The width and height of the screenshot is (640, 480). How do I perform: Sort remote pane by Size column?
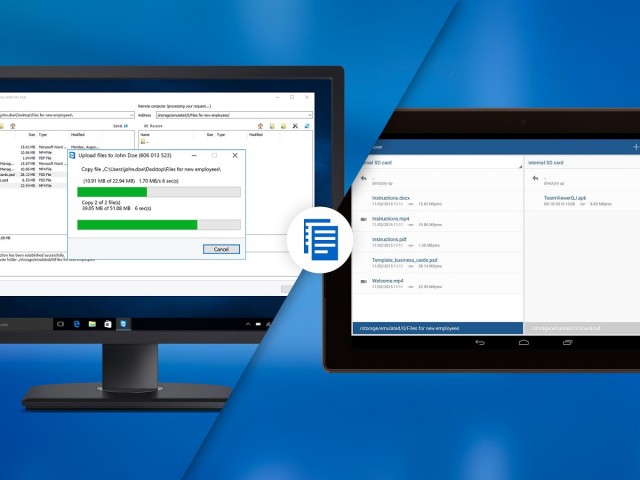(x=210, y=134)
